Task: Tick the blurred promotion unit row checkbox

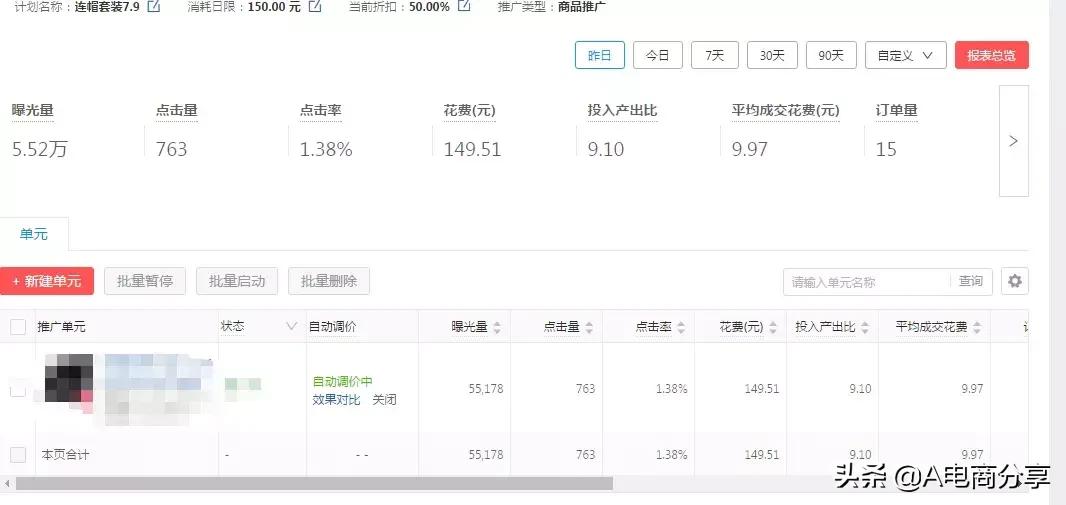Action: coord(18,389)
